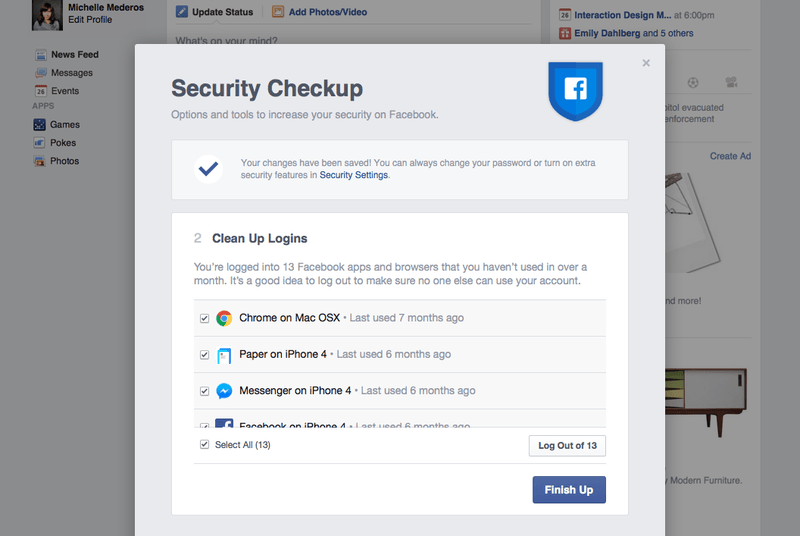Open Messages in left sidebar
The width and height of the screenshot is (800, 536).
(x=71, y=73)
